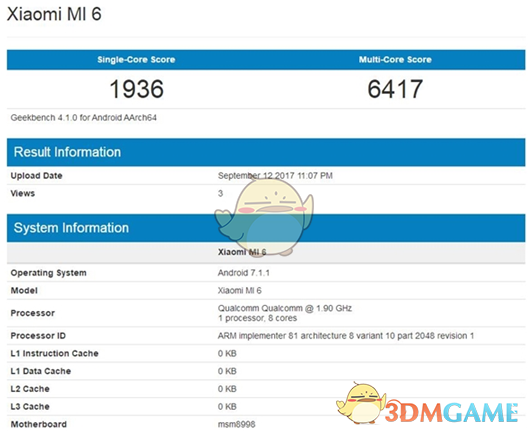
Task: Click the Model value Xiaomi MI 6
Action: [240, 291]
